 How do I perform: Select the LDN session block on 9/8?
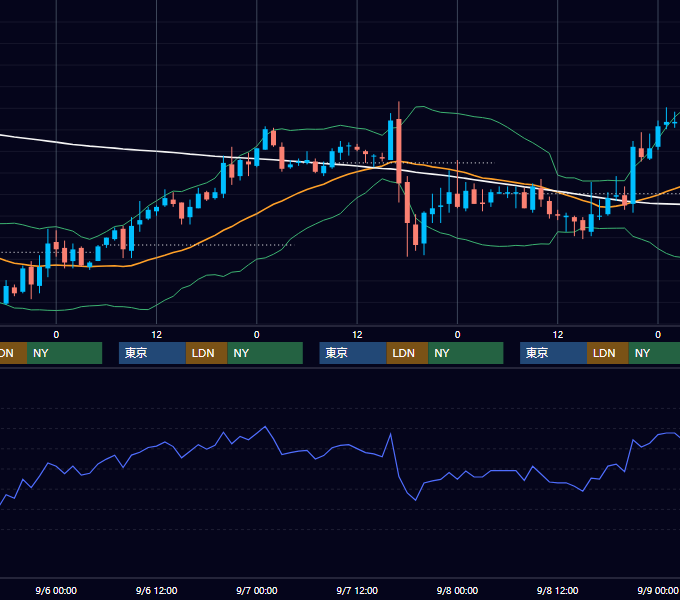[x=608, y=353]
